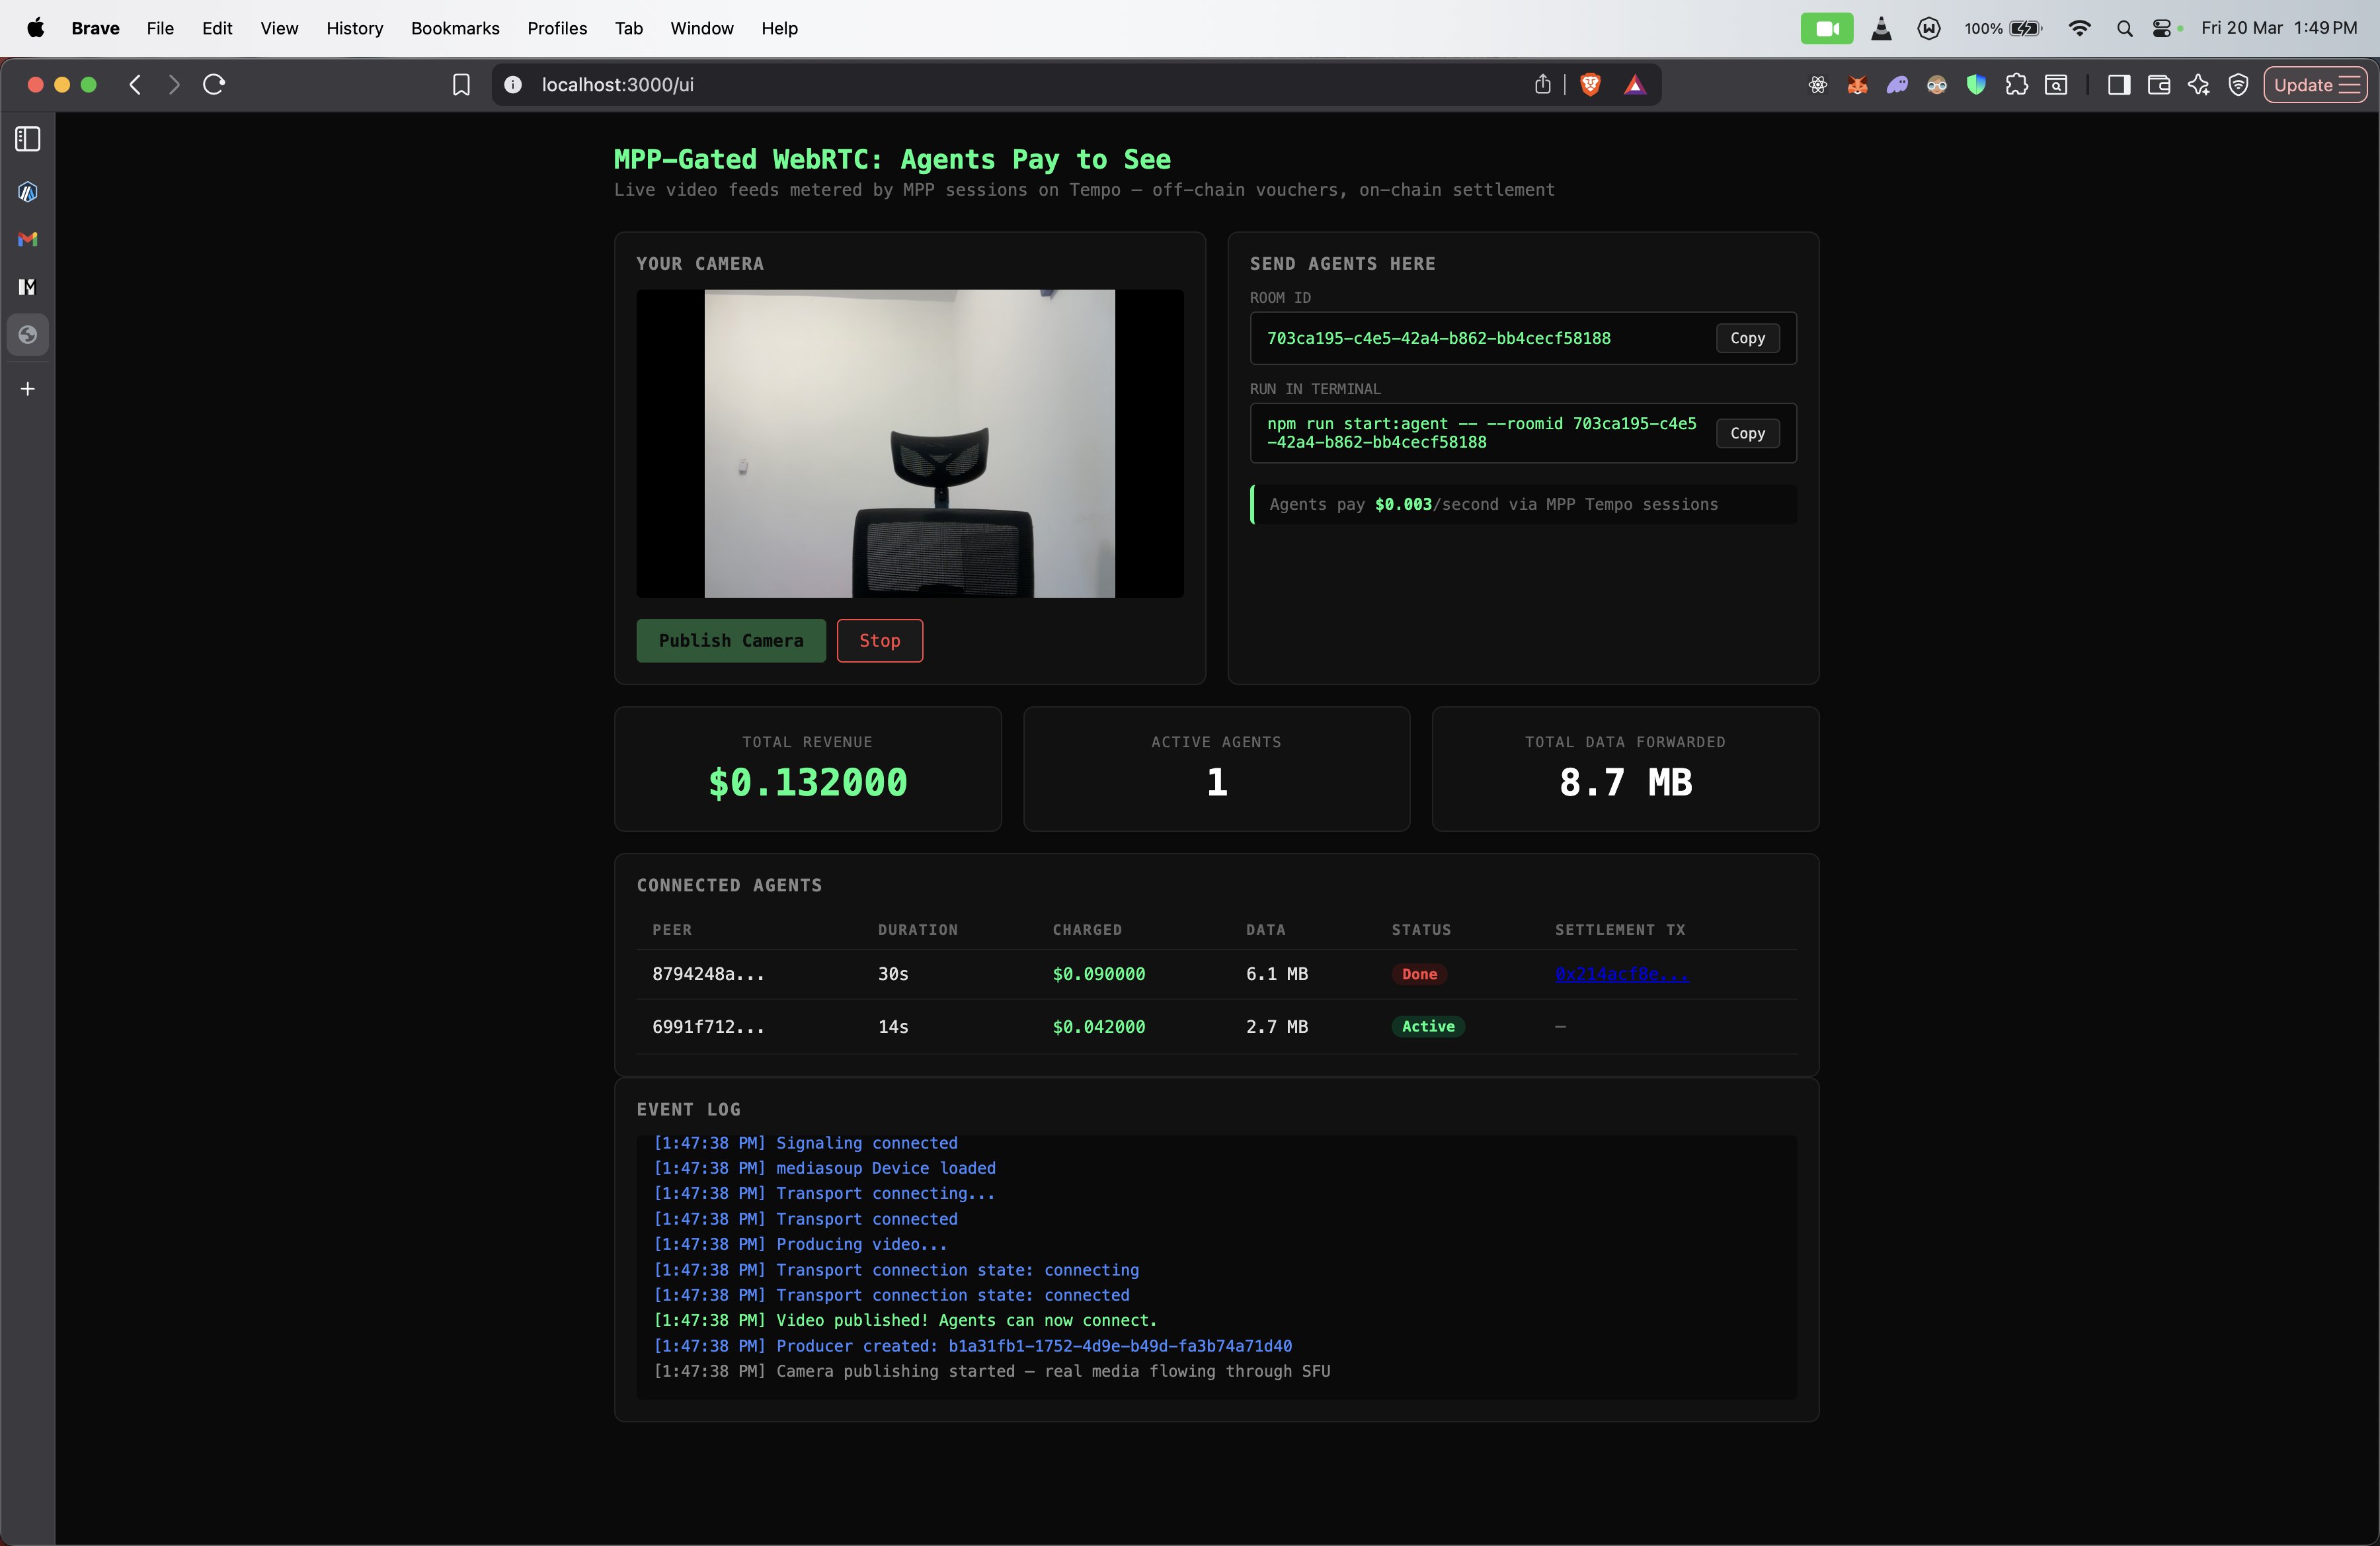2380x1546 pixels.
Task: Open the bookmark page icon
Action: point(461,85)
